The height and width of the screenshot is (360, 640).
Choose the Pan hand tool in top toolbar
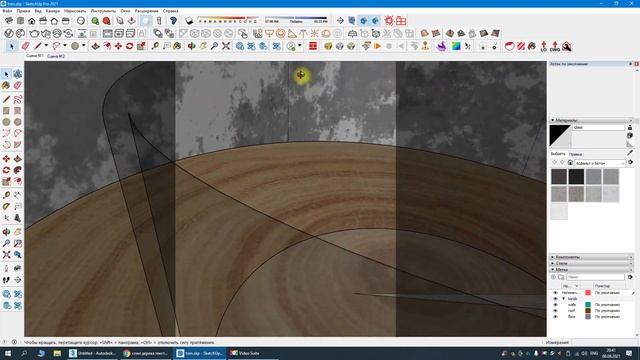coord(203,46)
